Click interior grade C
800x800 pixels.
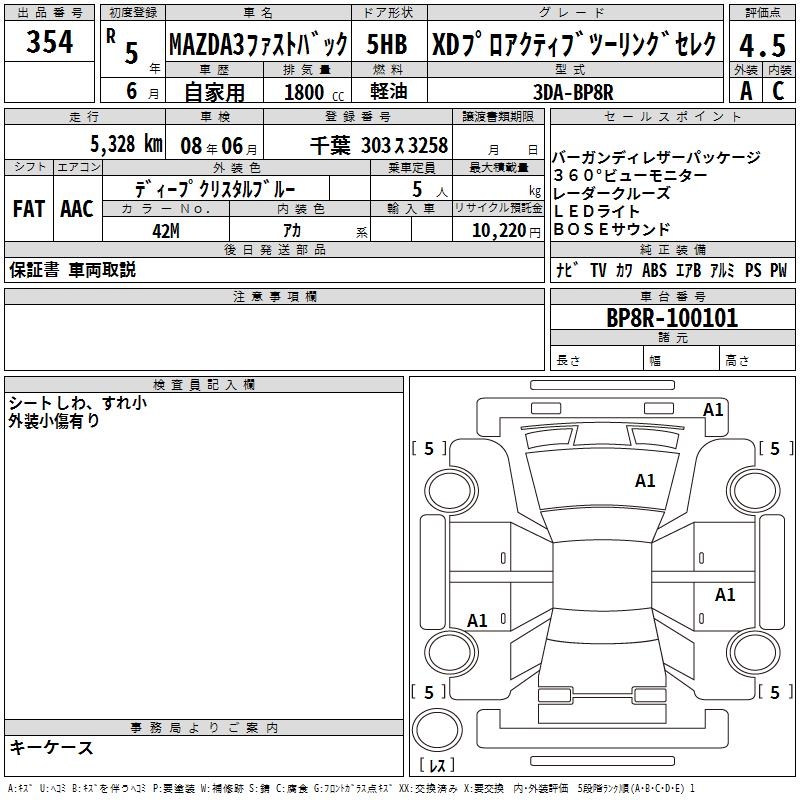(778, 91)
